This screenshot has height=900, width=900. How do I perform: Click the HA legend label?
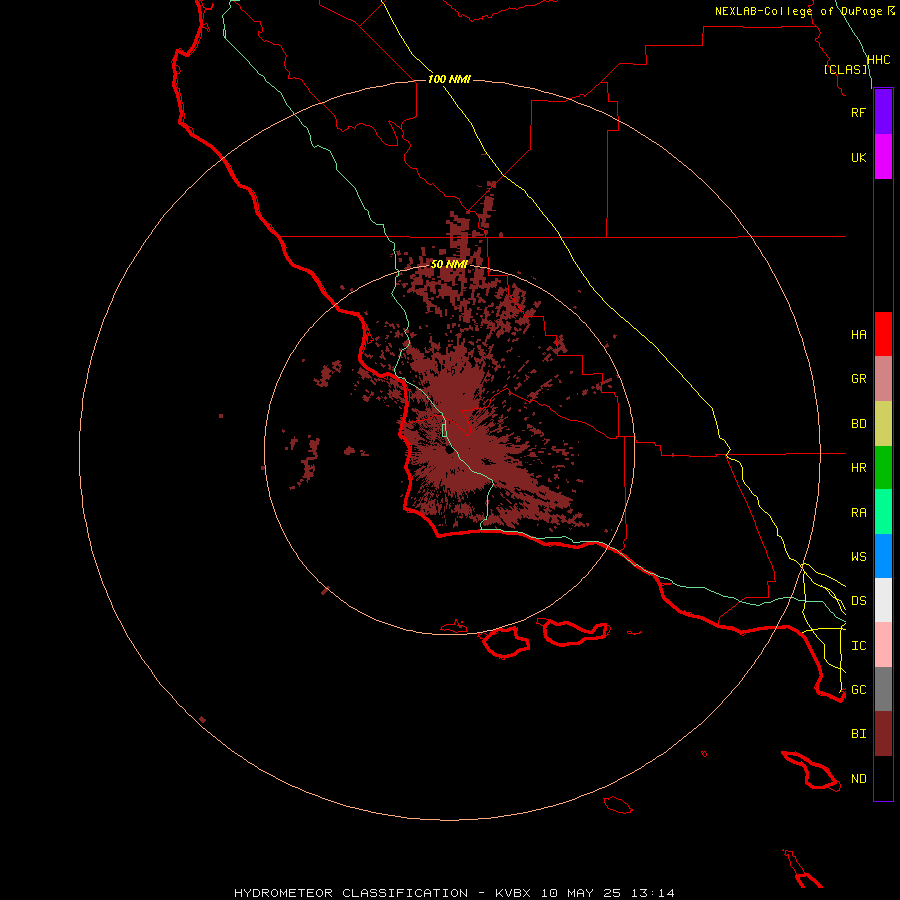858,335
